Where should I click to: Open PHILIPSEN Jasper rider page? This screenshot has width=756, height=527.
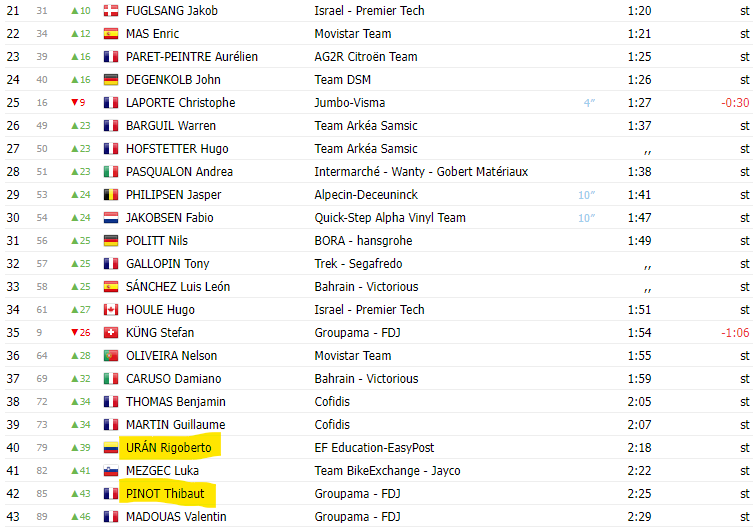click(x=173, y=195)
